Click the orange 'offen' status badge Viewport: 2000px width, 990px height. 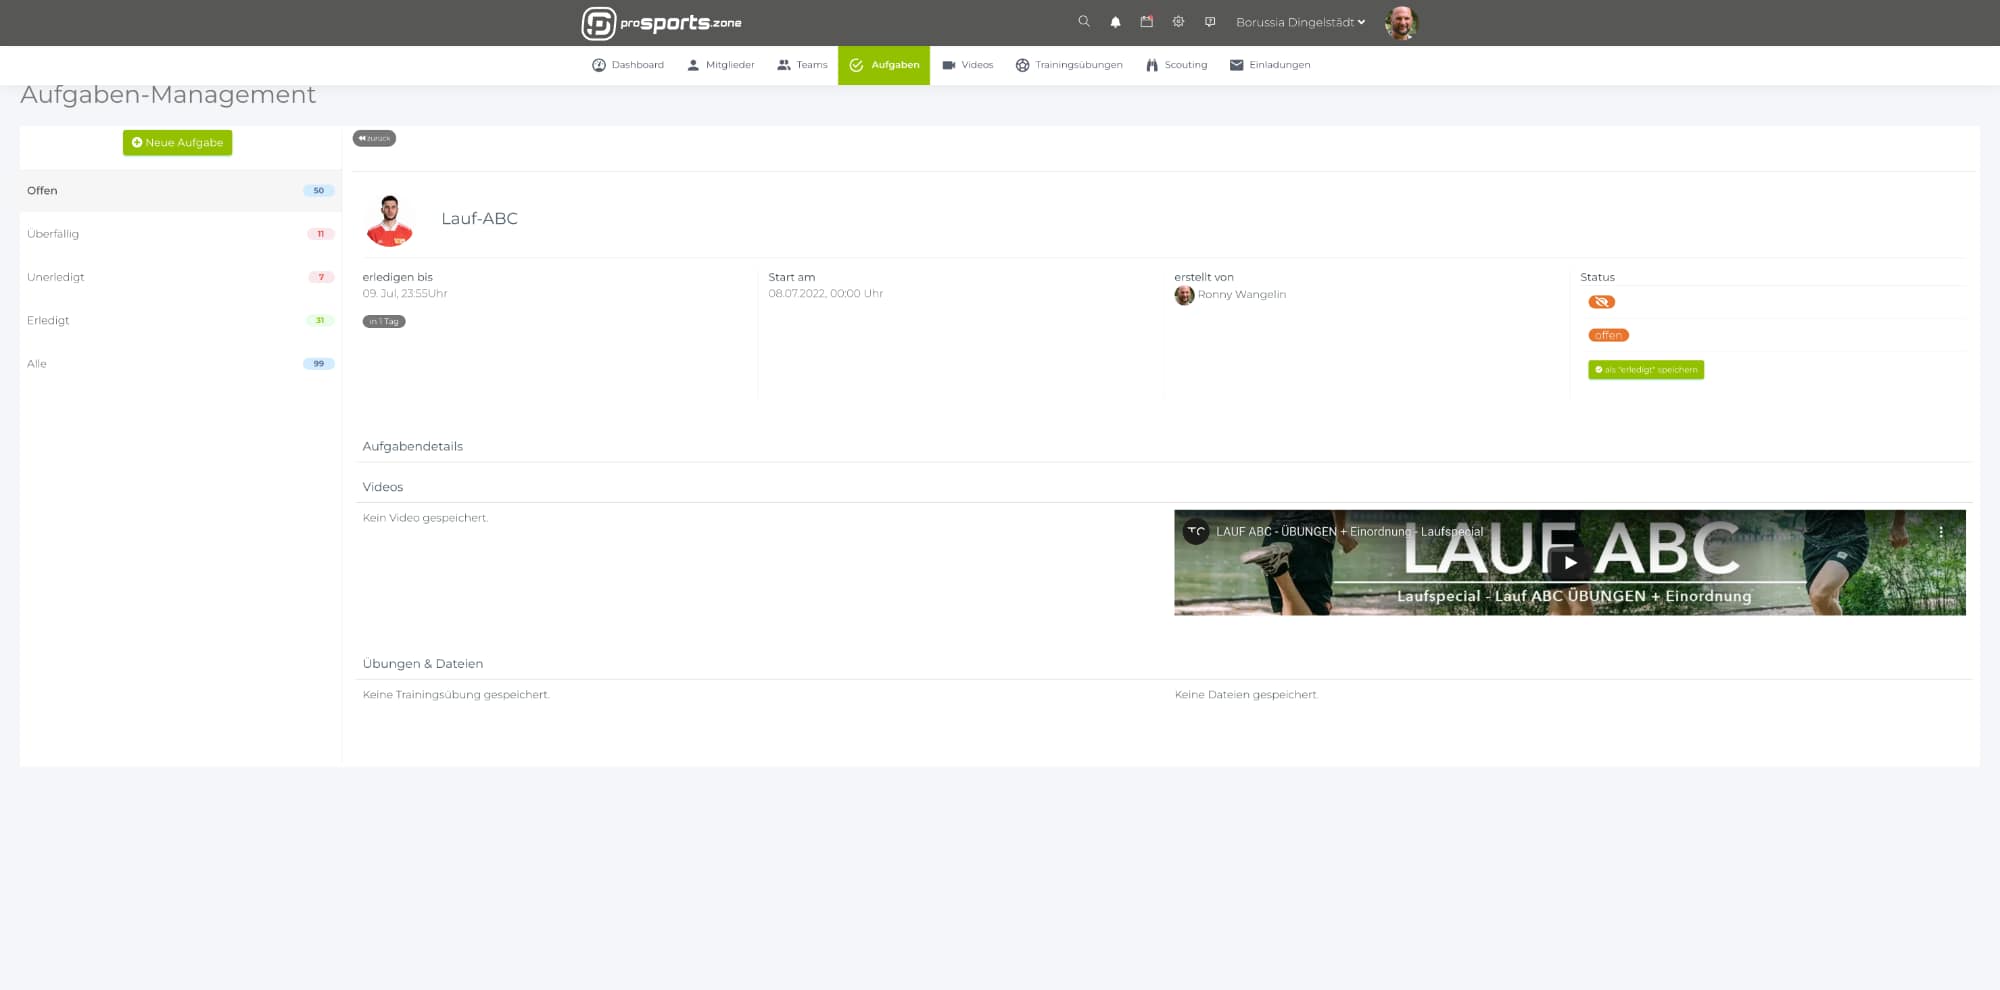click(1608, 335)
